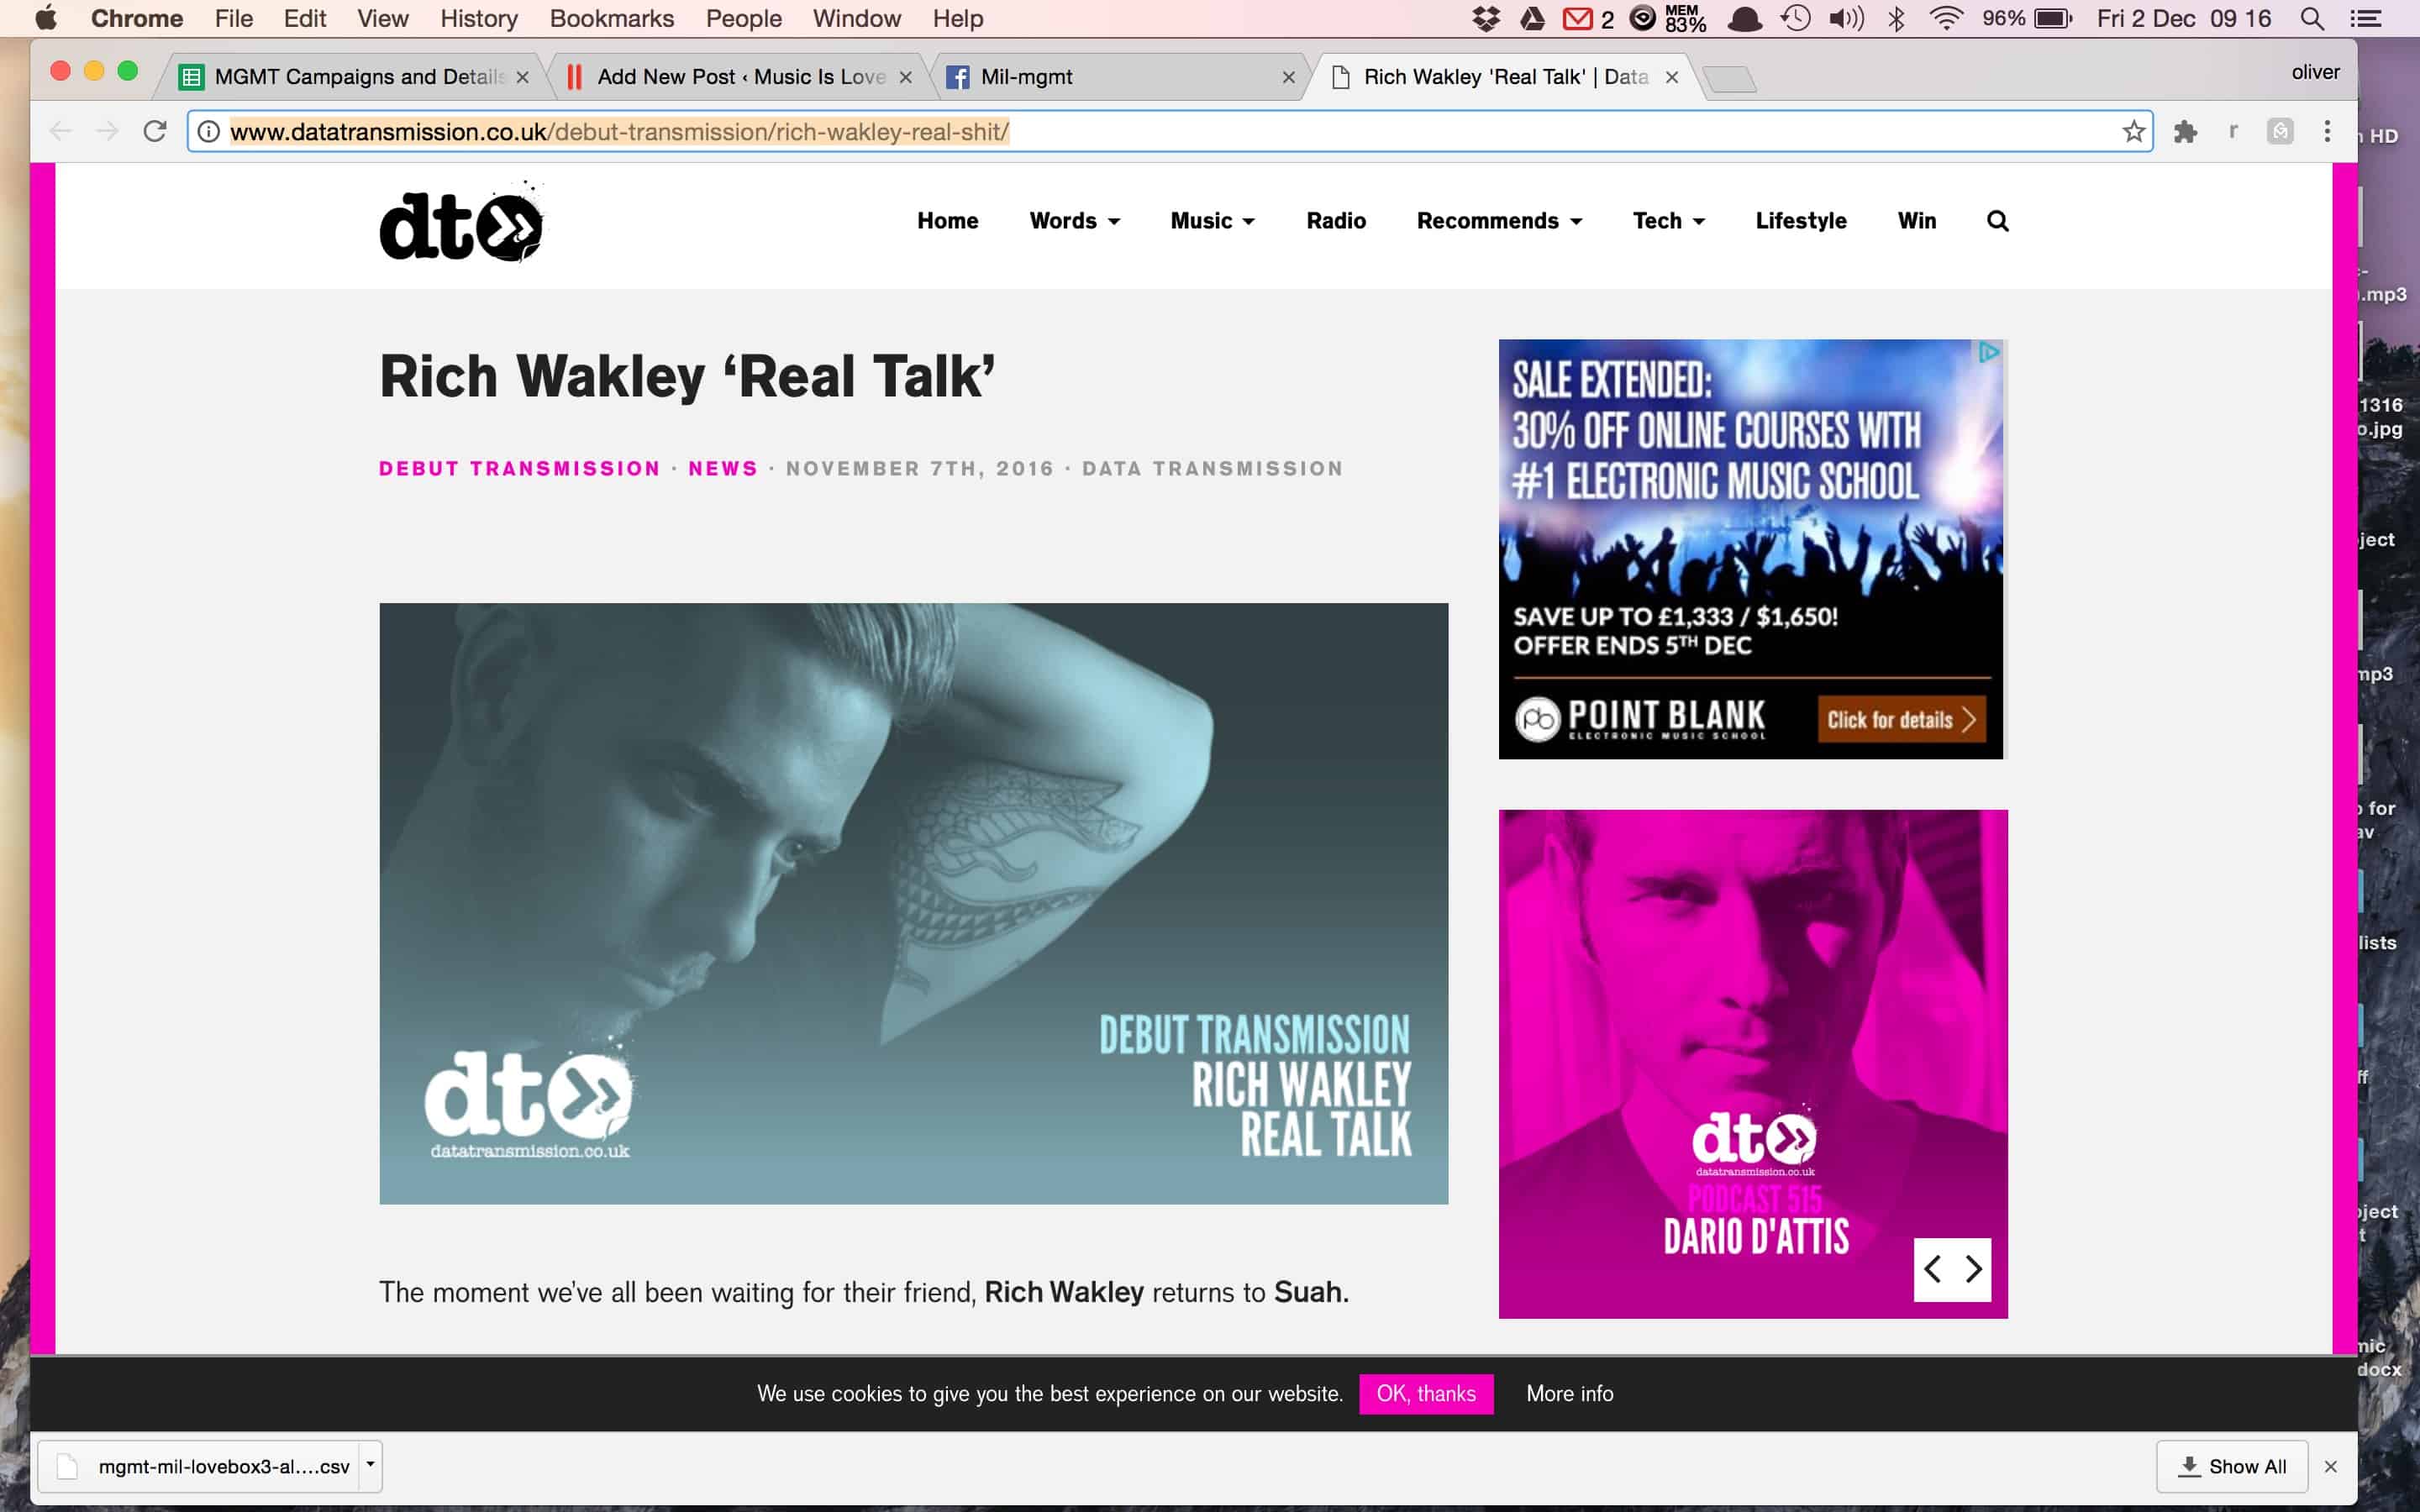Open the Dropbox menu bar icon
Screen dimensions: 2420x1512
pyautogui.click(x=1486, y=19)
